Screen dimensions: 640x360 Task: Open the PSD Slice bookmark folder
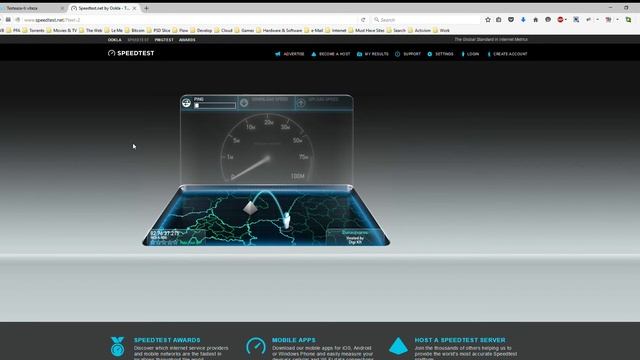tap(158, 30)
